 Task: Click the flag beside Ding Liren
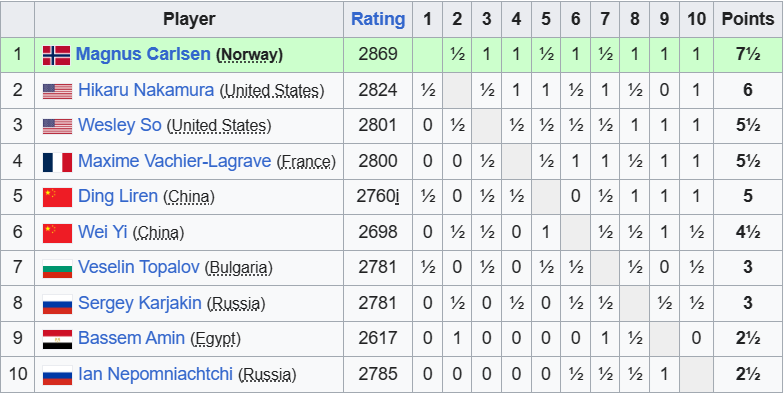coord(58,198)
